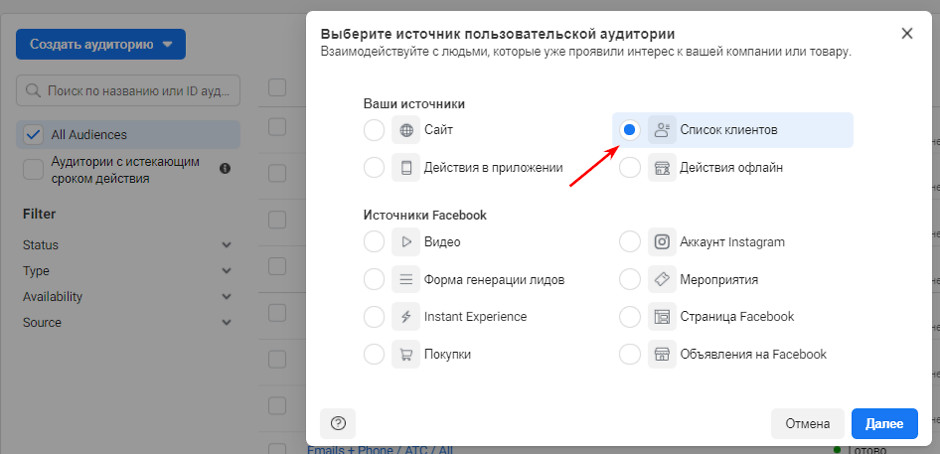Click the Отмена button
The width and height of the screenshot is (940, 454).
808,424
